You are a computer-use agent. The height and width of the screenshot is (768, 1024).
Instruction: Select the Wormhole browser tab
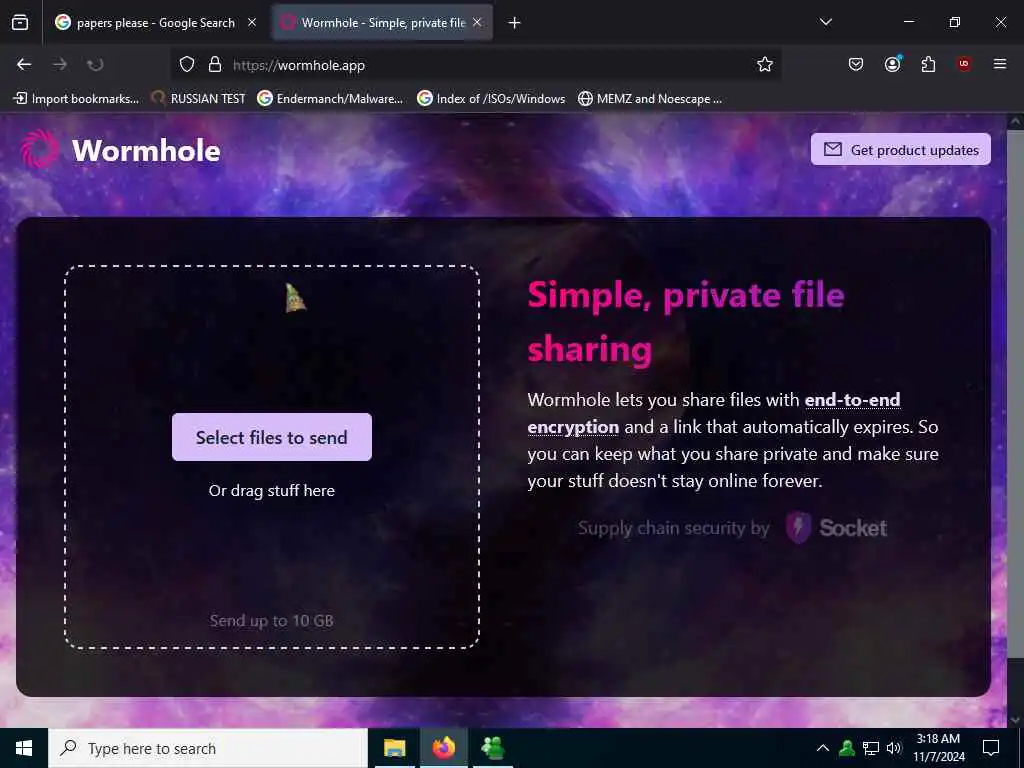pyautogui.click(x=383, y=22)
